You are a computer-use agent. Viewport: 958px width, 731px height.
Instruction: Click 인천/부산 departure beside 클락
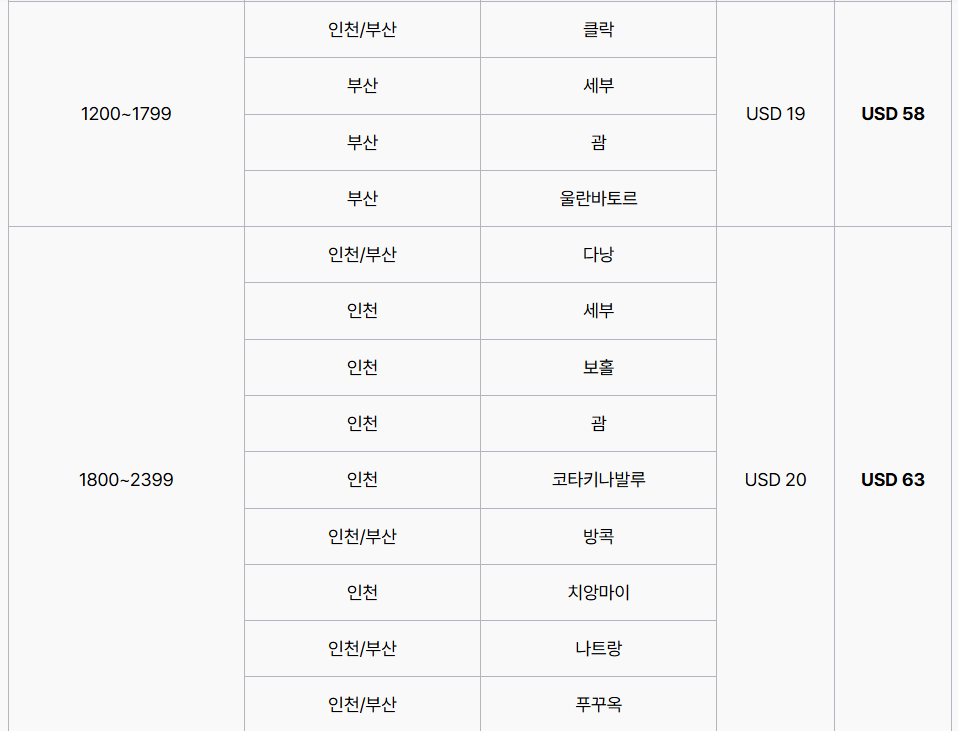(362, 30)
